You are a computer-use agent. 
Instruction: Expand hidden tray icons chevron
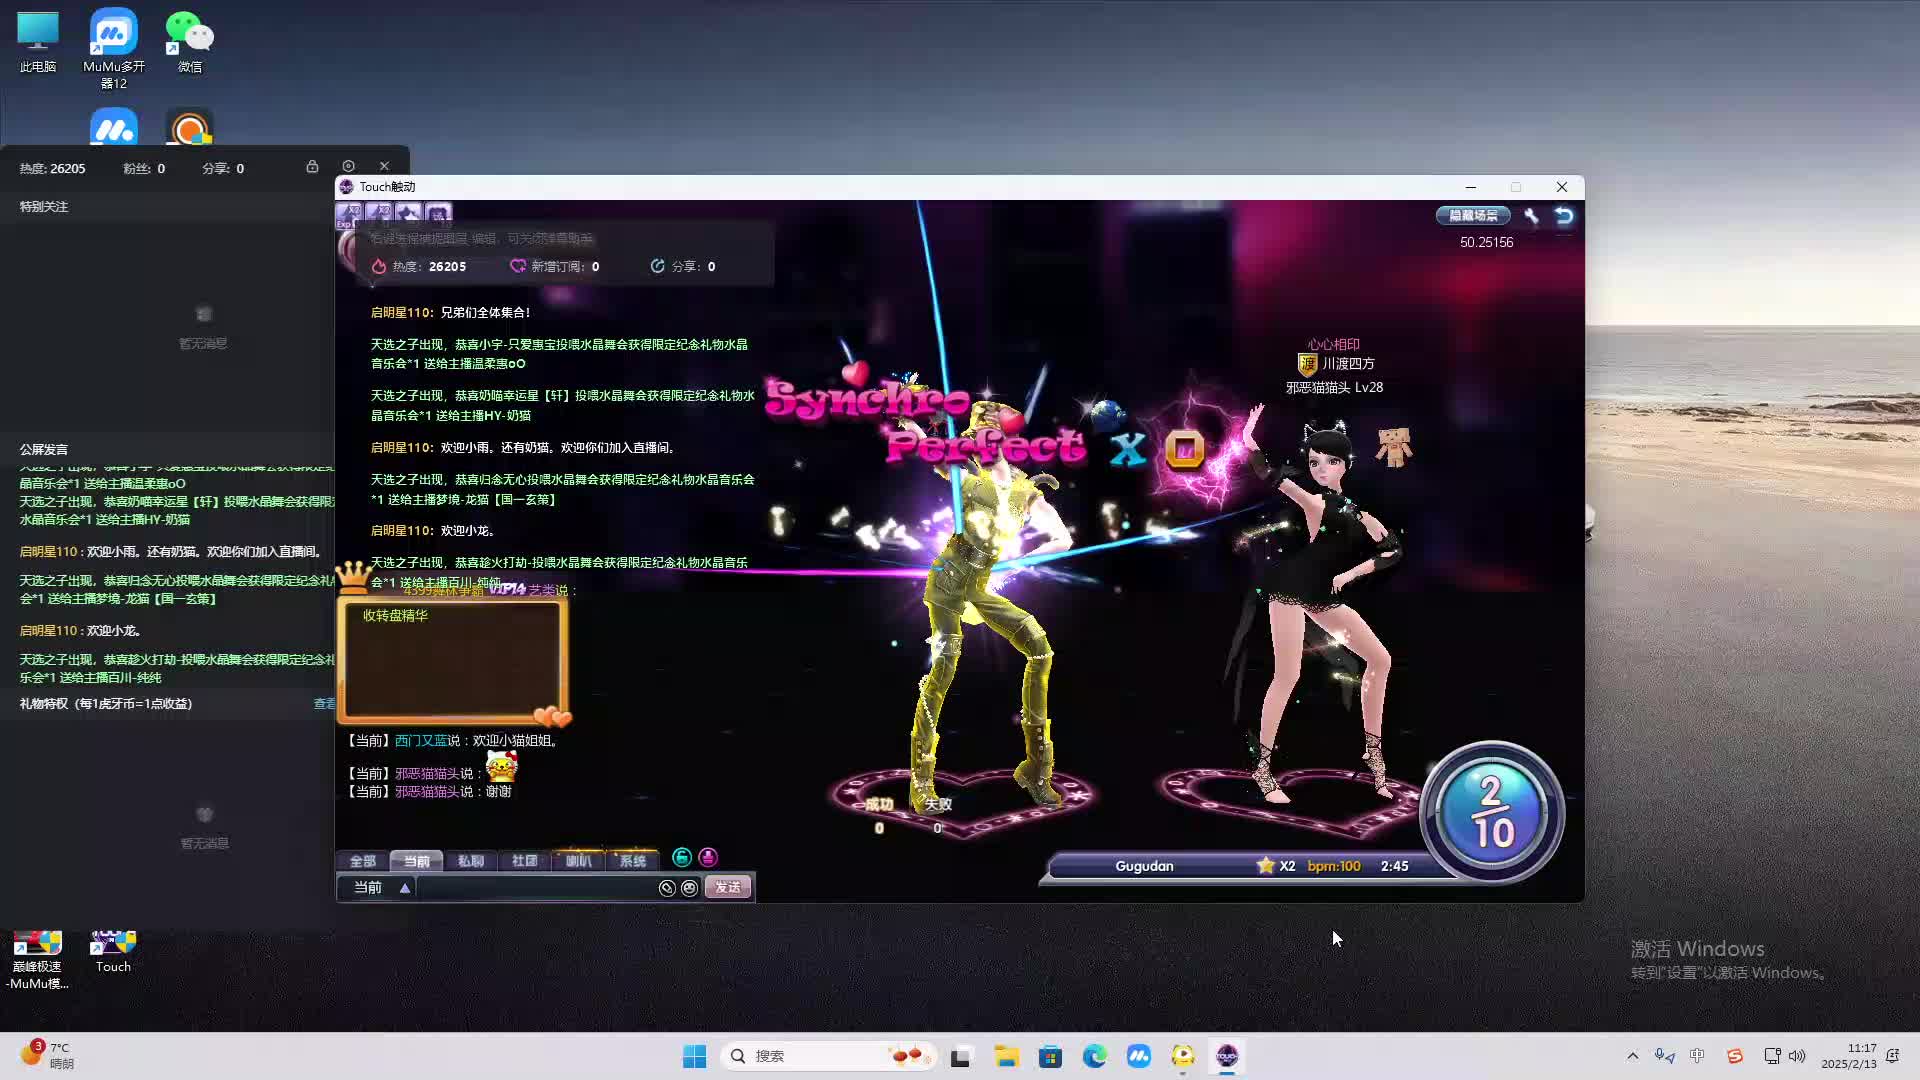(1633, 1056)
